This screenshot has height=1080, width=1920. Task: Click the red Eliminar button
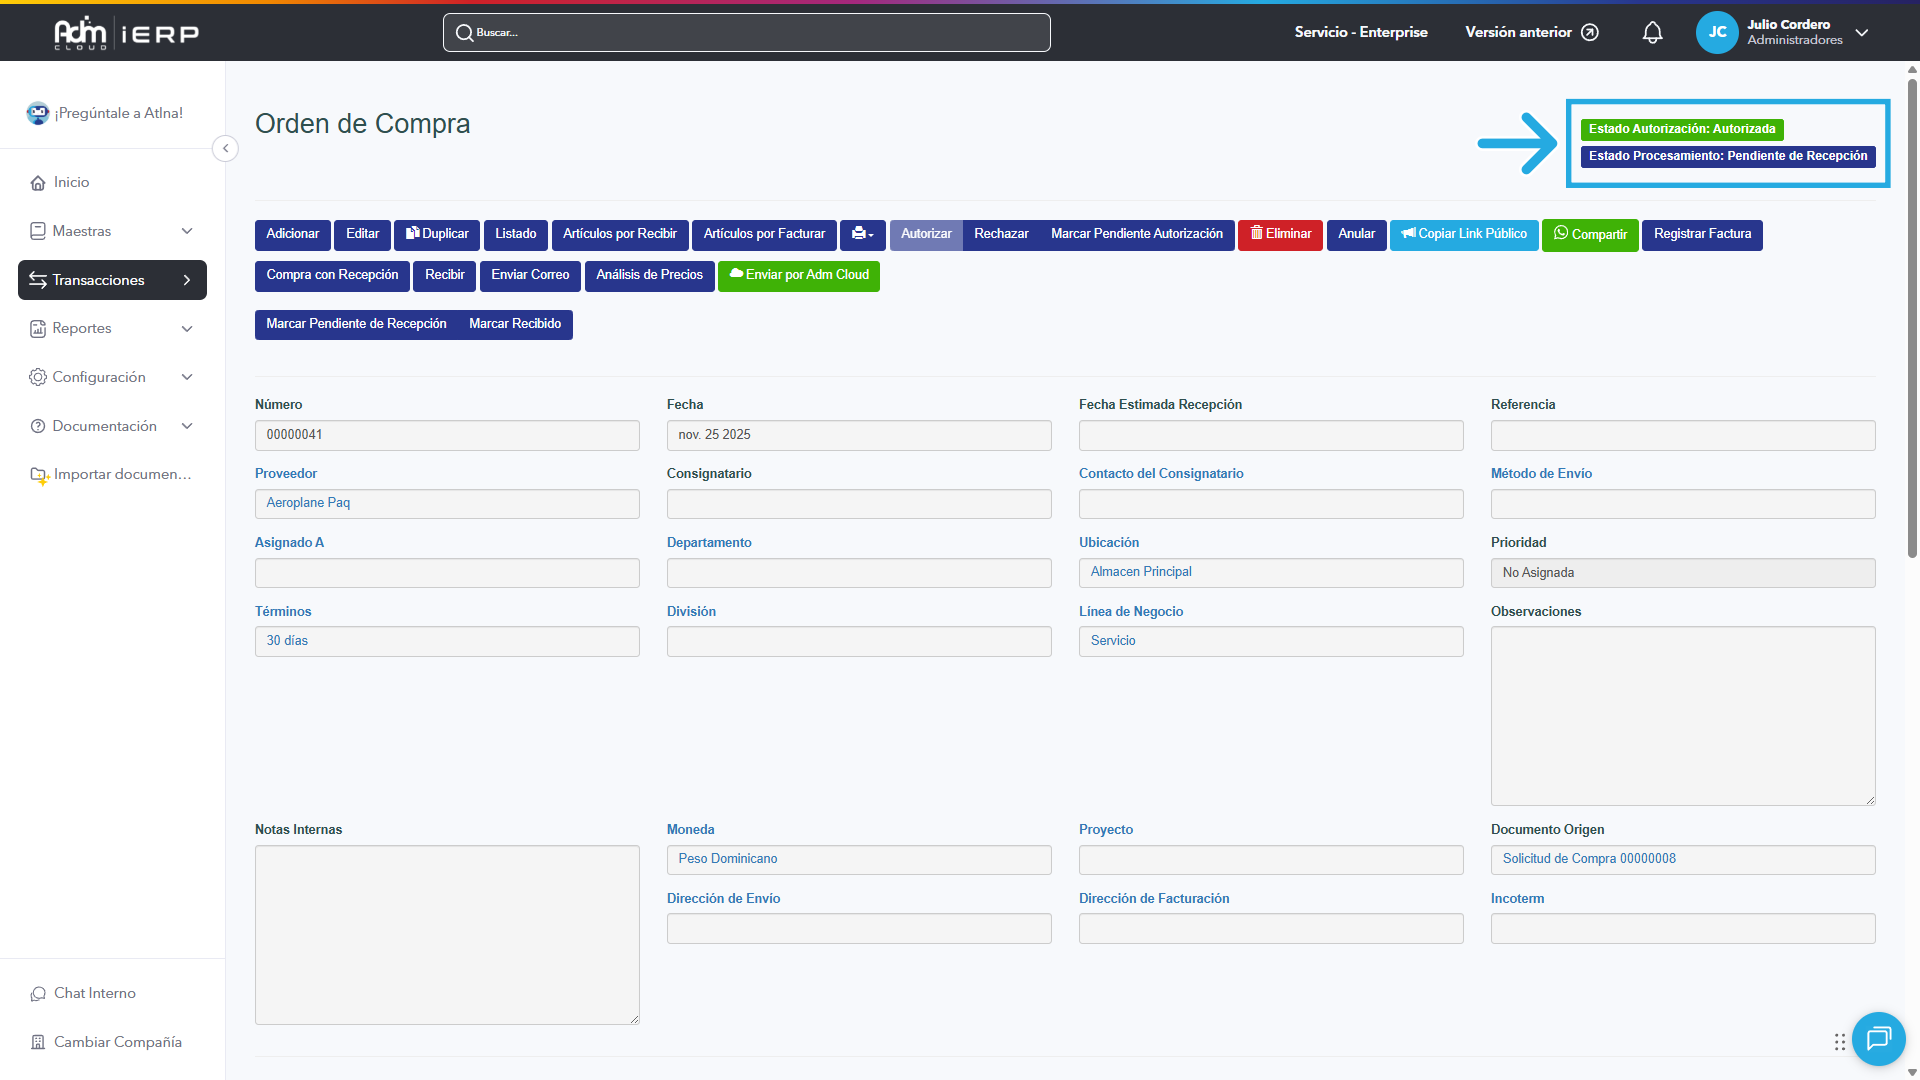click(1280, 234)
